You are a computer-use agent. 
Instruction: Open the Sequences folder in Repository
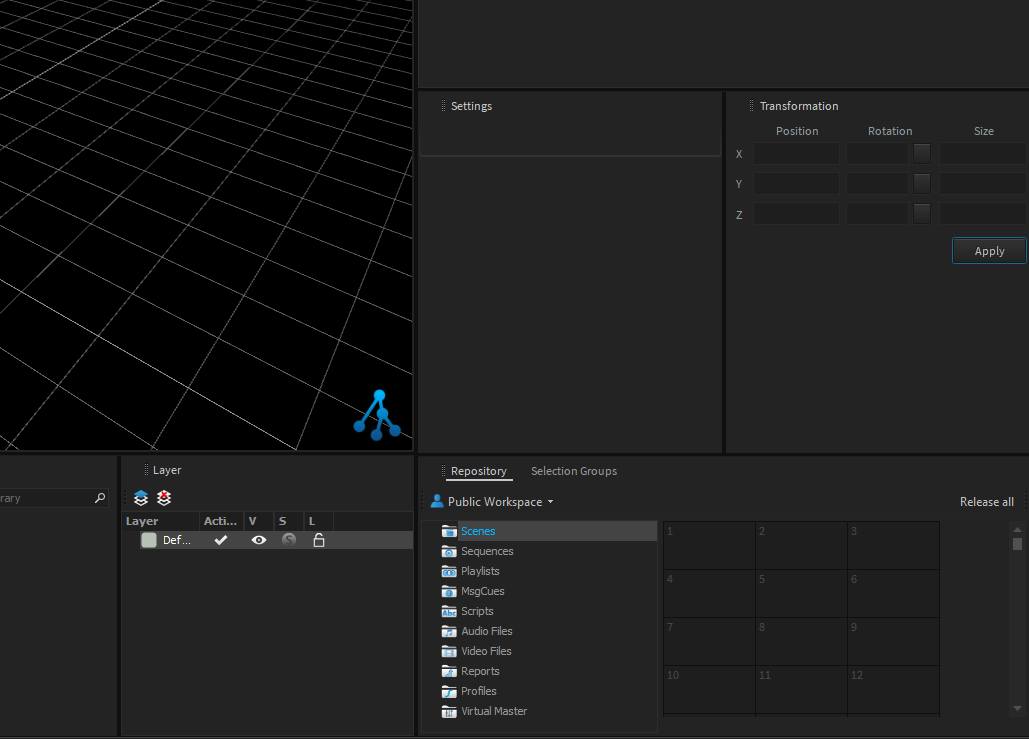point(487,551)
